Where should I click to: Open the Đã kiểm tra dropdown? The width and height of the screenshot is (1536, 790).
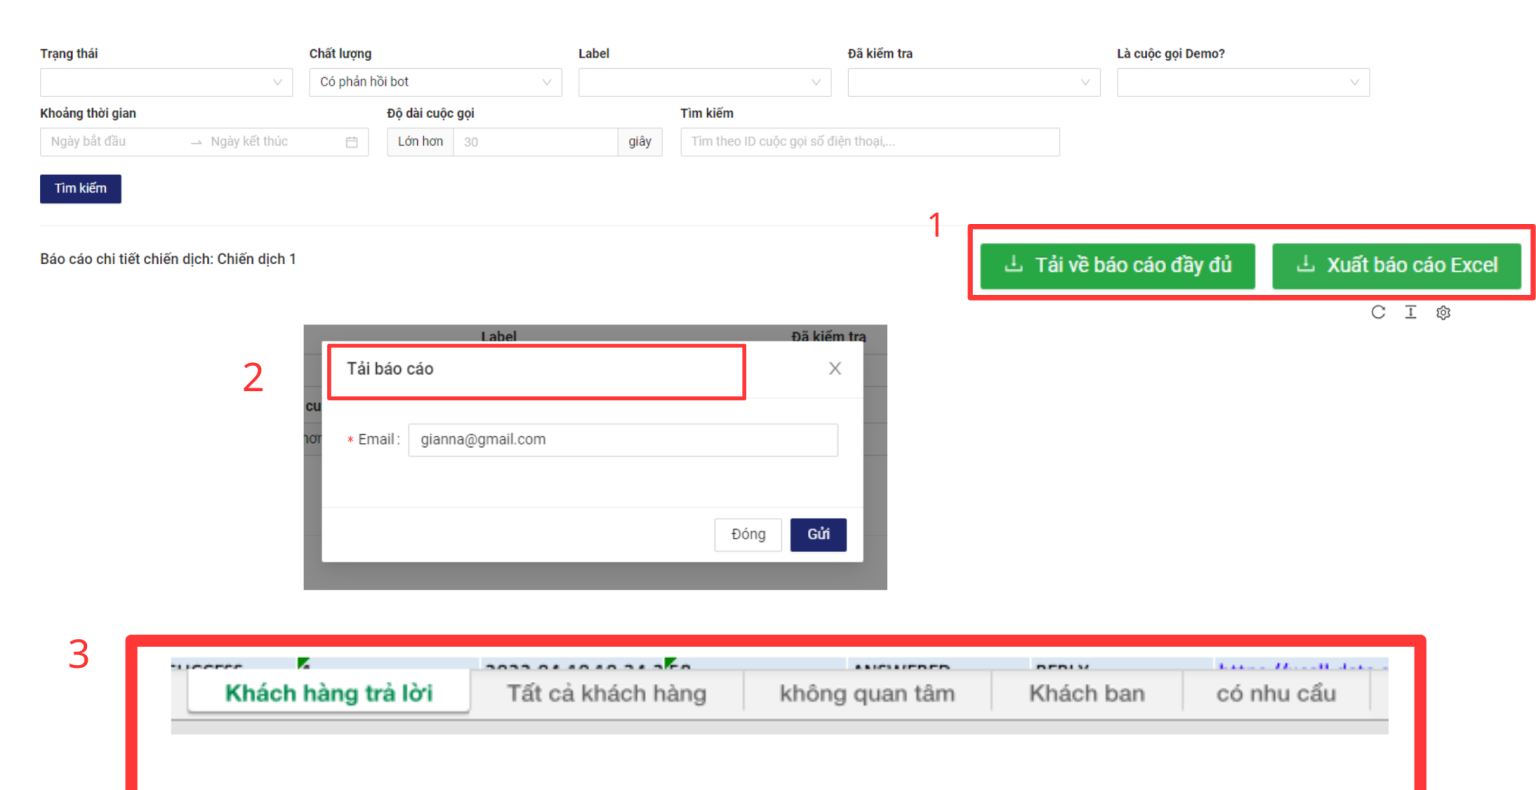(973, 82)
